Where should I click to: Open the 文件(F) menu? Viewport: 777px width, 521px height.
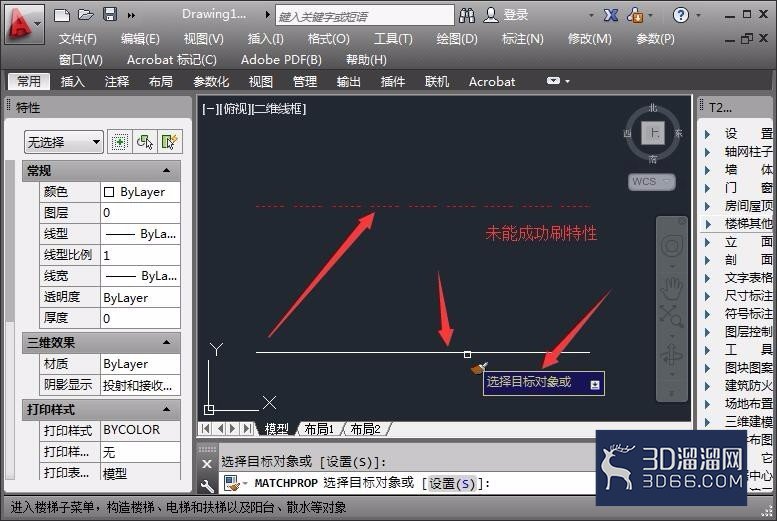78,39
